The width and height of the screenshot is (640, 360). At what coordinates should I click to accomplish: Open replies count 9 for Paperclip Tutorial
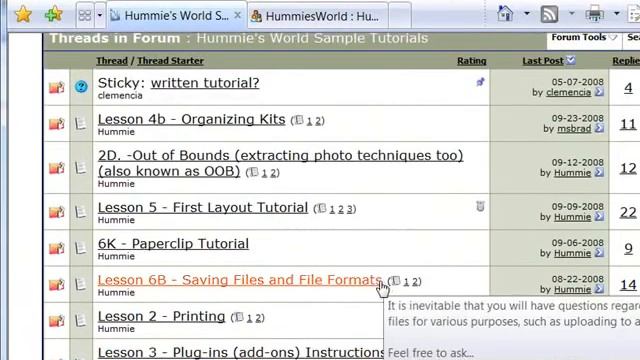[629, 249]
